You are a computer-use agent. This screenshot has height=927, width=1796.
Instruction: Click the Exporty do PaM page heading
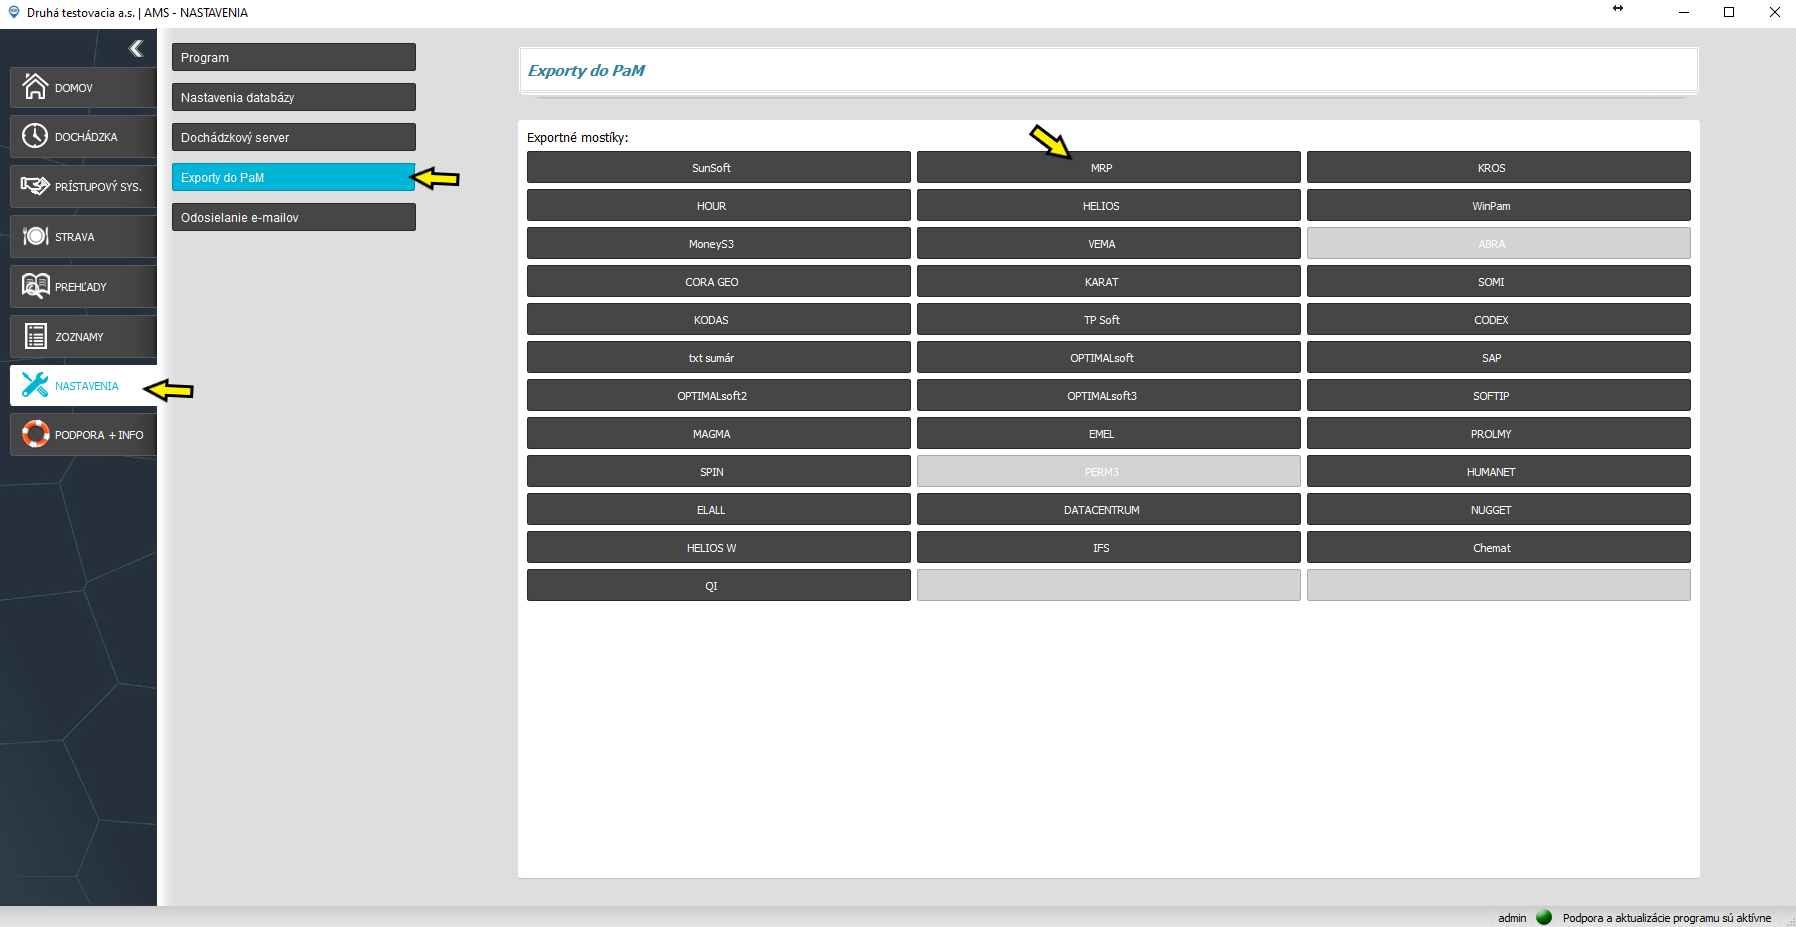point(586,70)
